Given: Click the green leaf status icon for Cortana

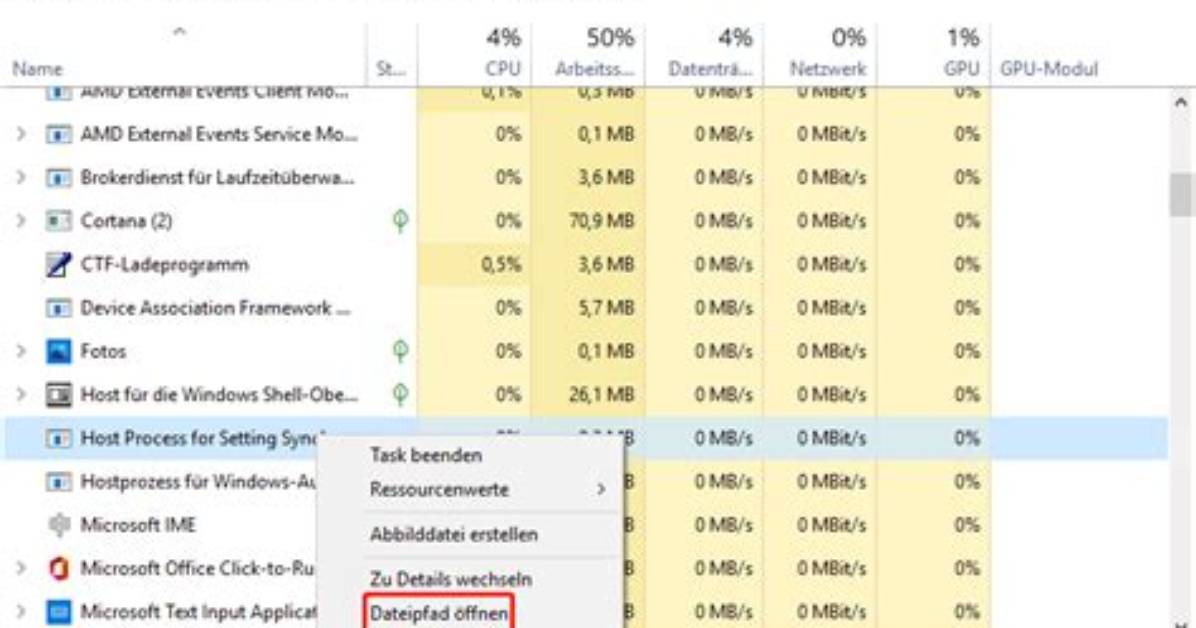Looking at the screenshot, I should click(400, 221).
